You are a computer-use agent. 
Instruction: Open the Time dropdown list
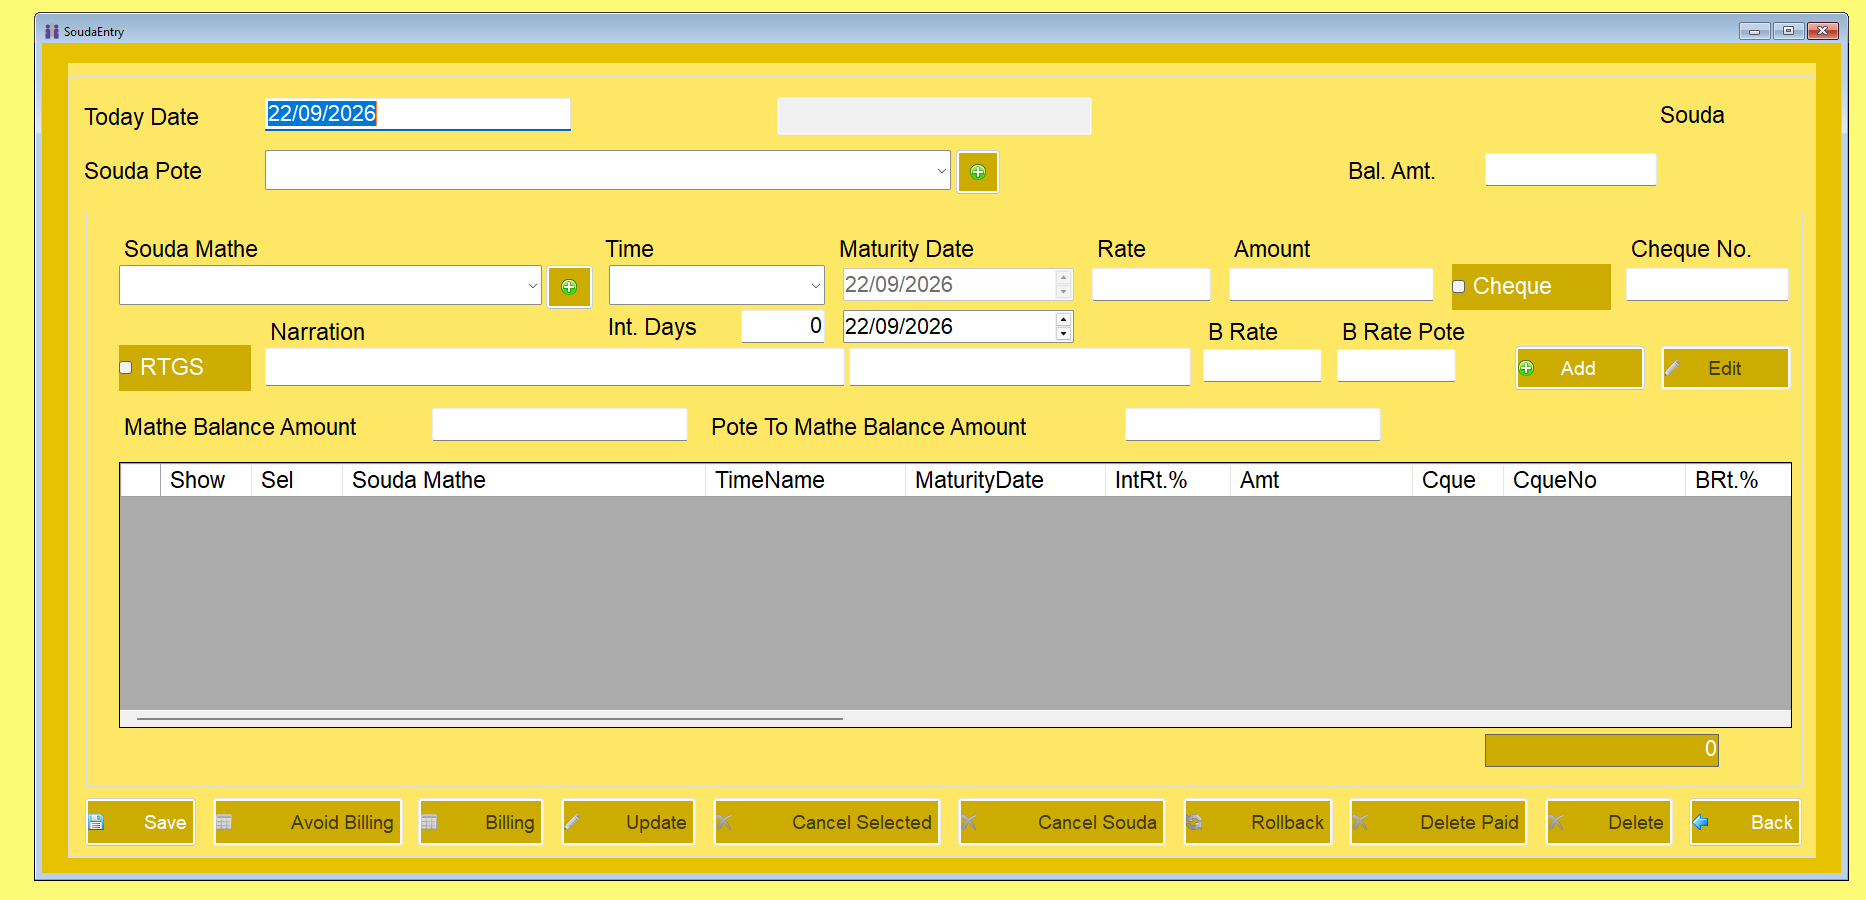click(x=816, y=286)
